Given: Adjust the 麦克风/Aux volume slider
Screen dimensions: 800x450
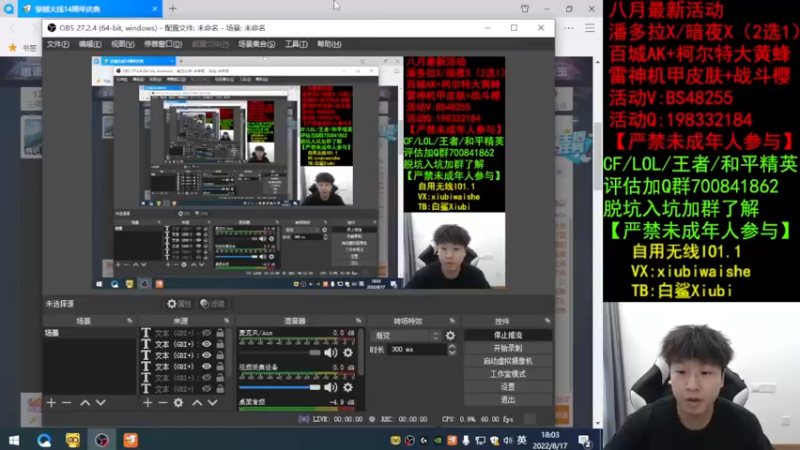Looking at the screenshot, I should [280, 353].
